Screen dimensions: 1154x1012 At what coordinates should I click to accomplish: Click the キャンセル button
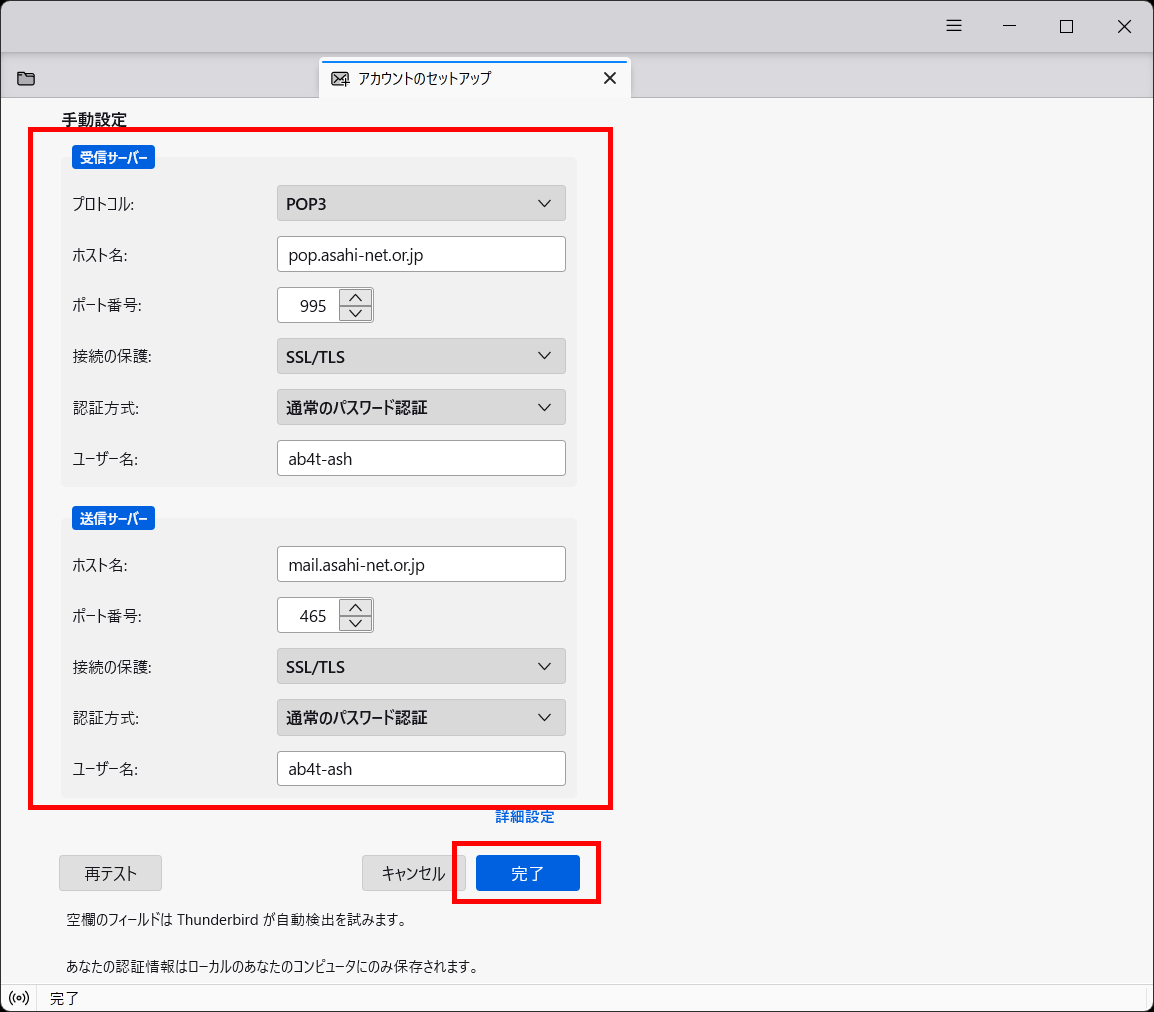(x=413, y=873)
